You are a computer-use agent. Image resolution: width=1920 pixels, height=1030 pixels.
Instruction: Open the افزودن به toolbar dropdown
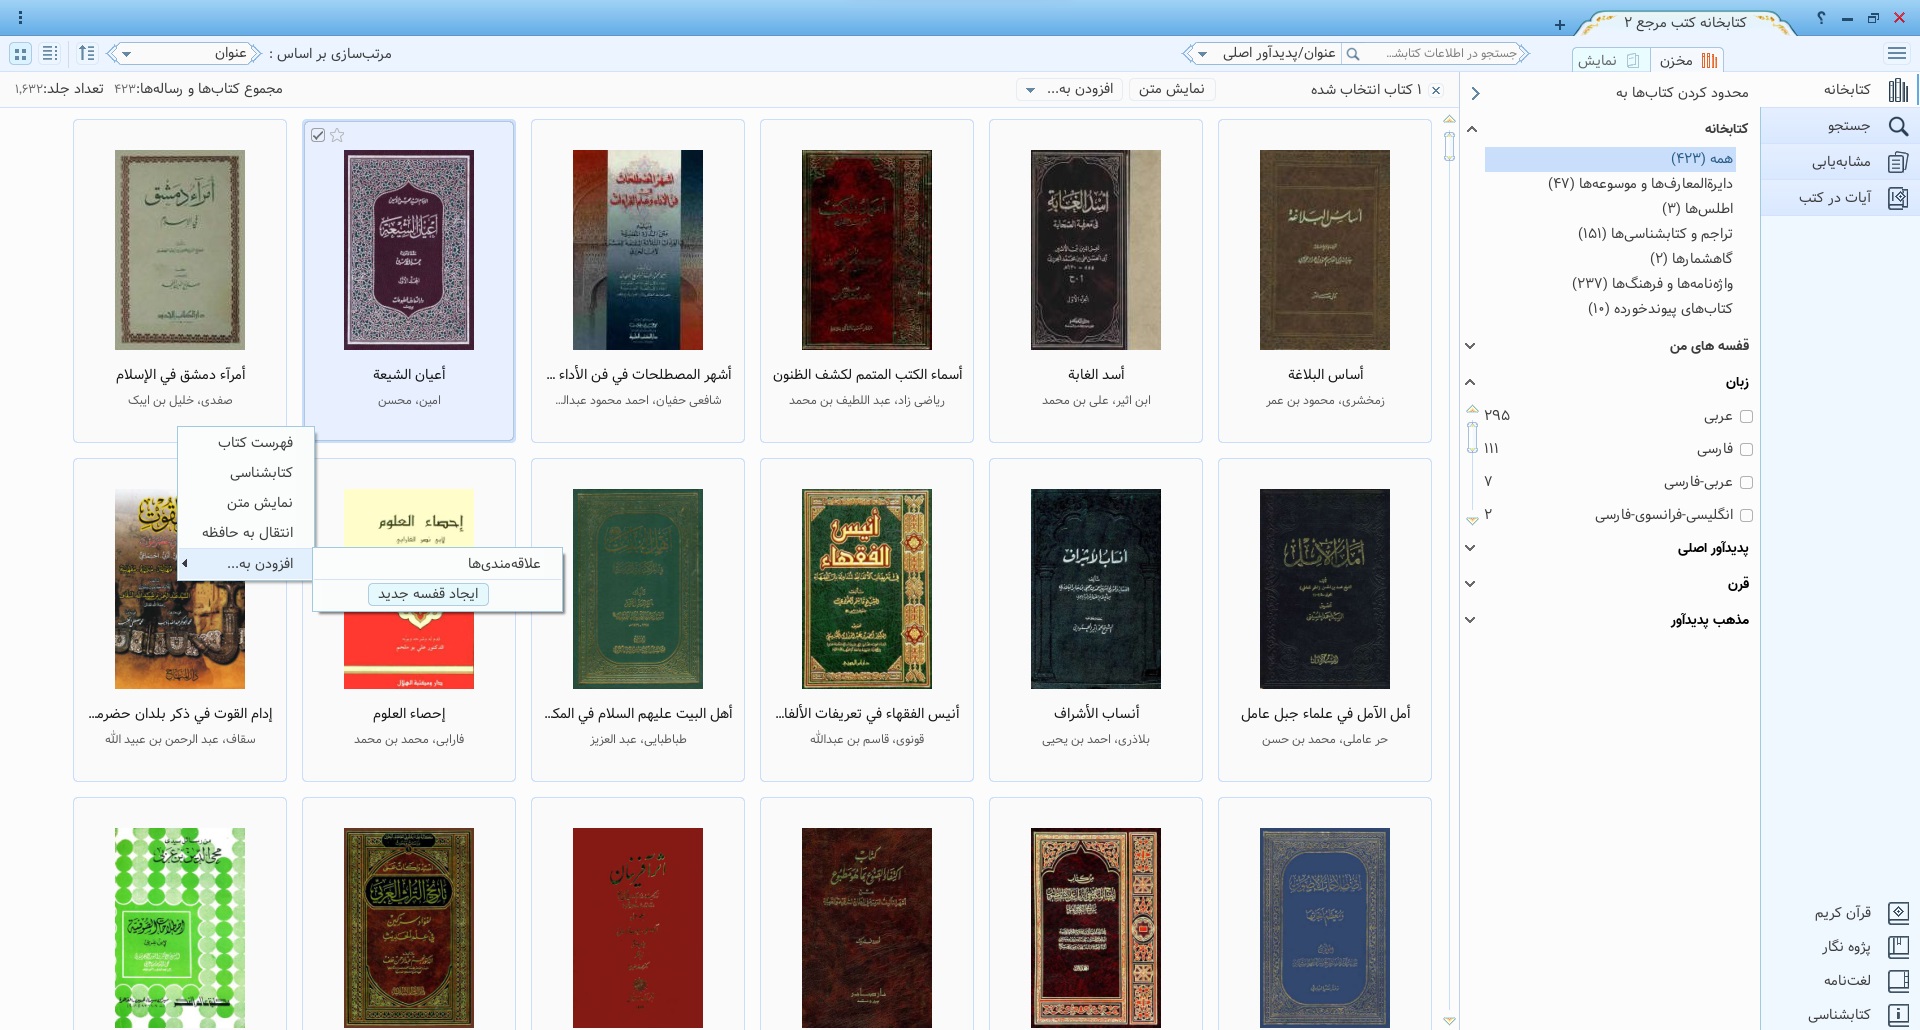pyautogui.click(x=1070, y=90)
